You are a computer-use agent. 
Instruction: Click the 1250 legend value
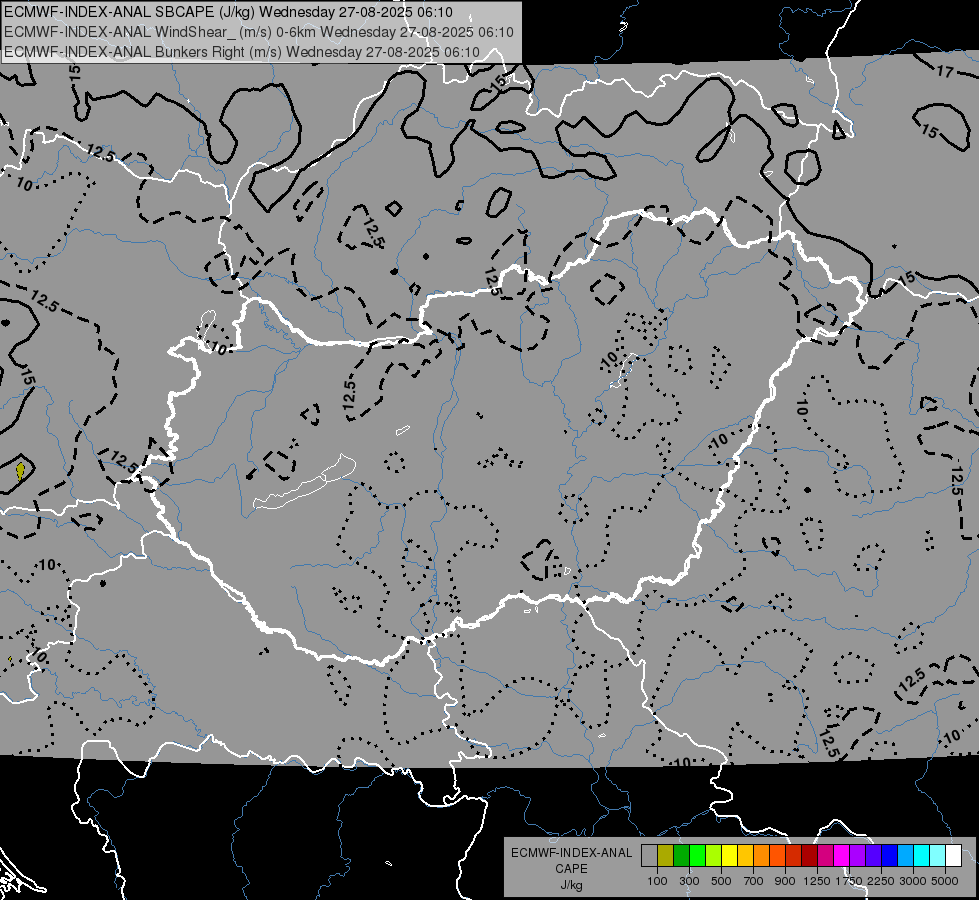point(817,881)
